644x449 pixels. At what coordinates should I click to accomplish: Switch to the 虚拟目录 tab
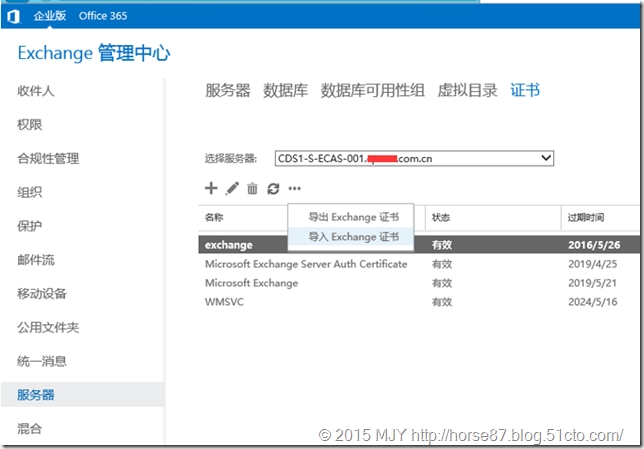pos(467,90)
